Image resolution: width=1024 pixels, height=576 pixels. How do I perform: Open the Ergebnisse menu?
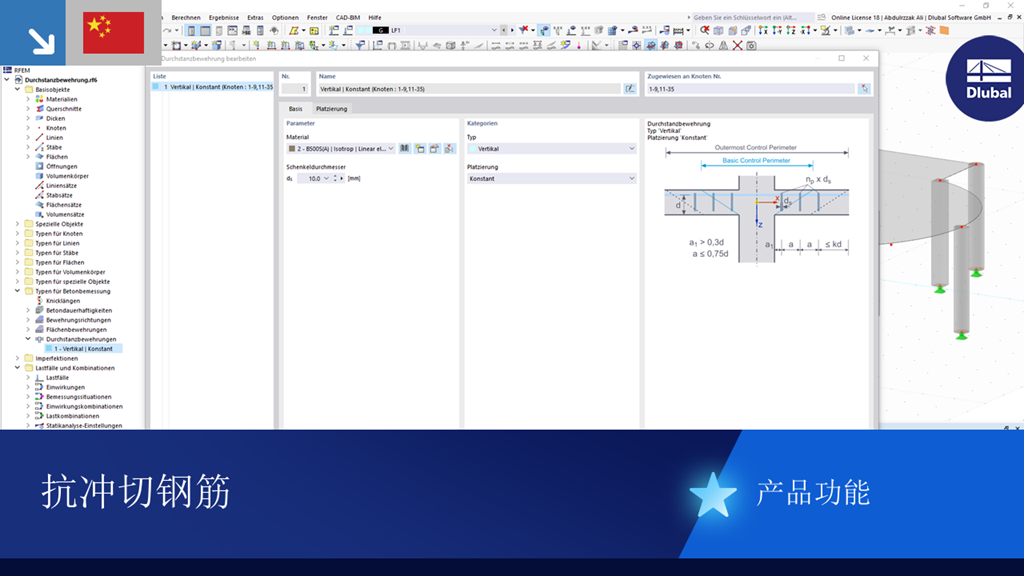coord(223,18)
